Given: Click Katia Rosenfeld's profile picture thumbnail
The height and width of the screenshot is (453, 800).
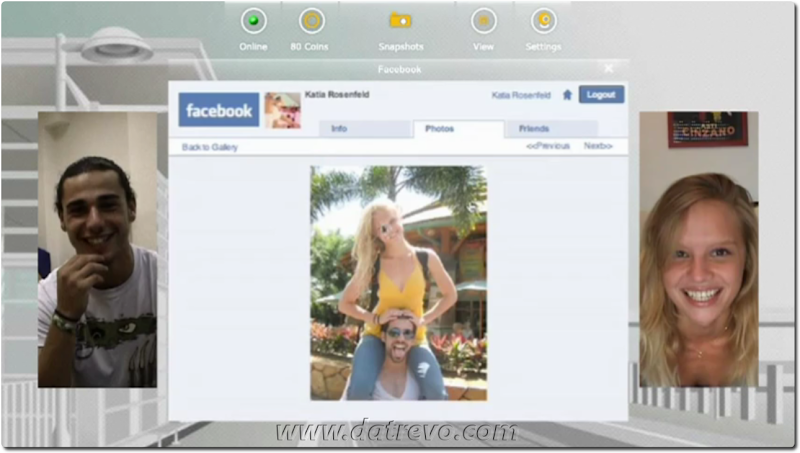Looking at the screenshot, I should click(x=283, y=110).
